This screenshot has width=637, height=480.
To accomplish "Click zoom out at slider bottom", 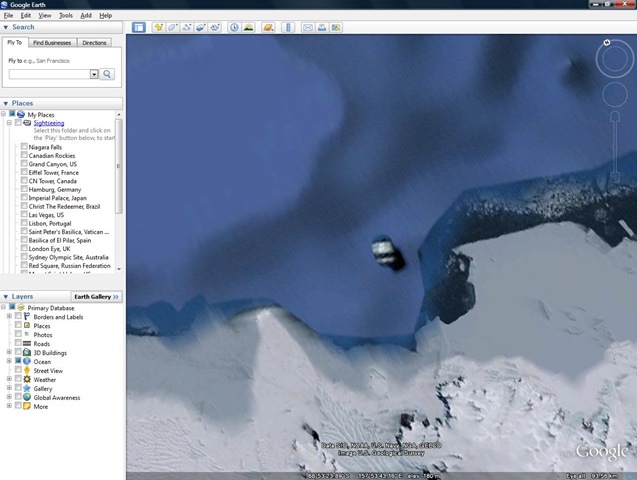I will click(615, 177).
